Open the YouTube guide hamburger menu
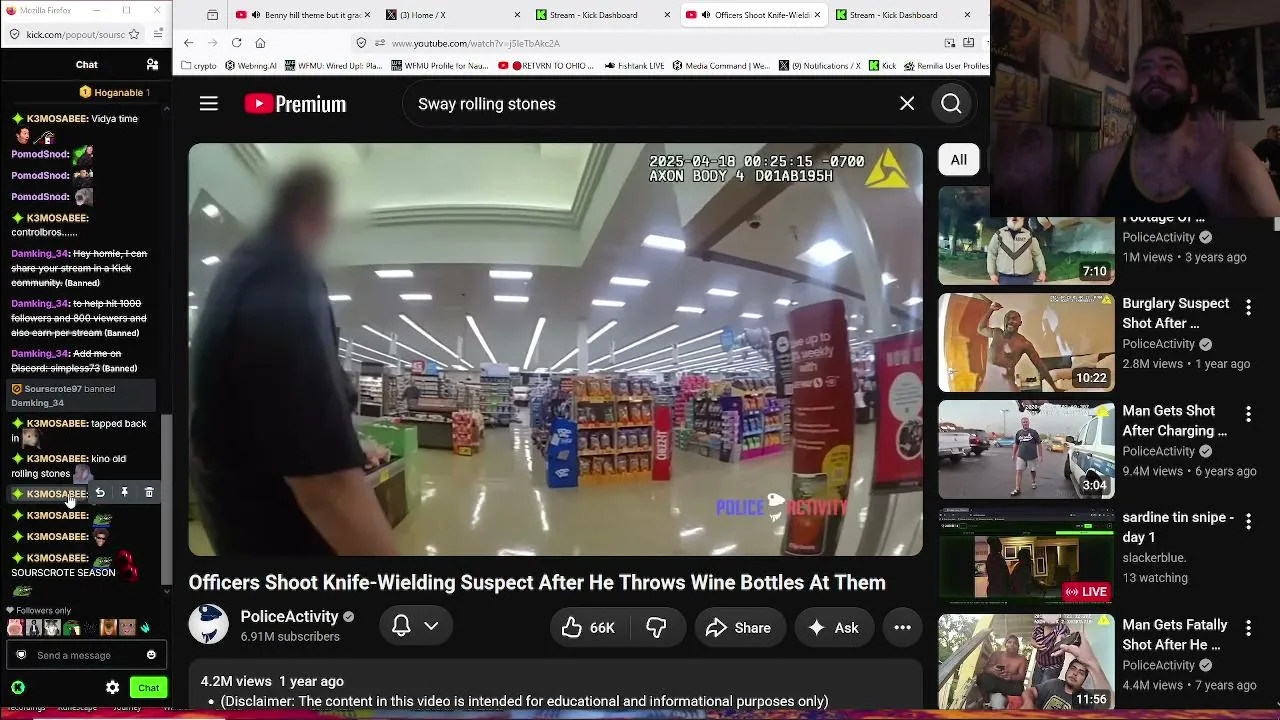 click(208, 104)
